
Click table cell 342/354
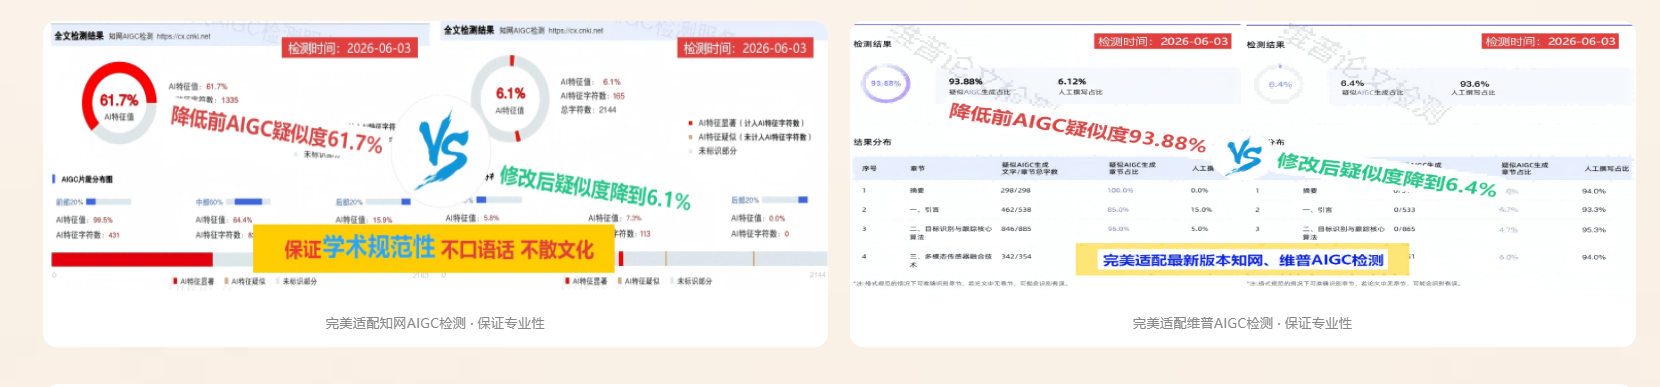click(1016, 257)
